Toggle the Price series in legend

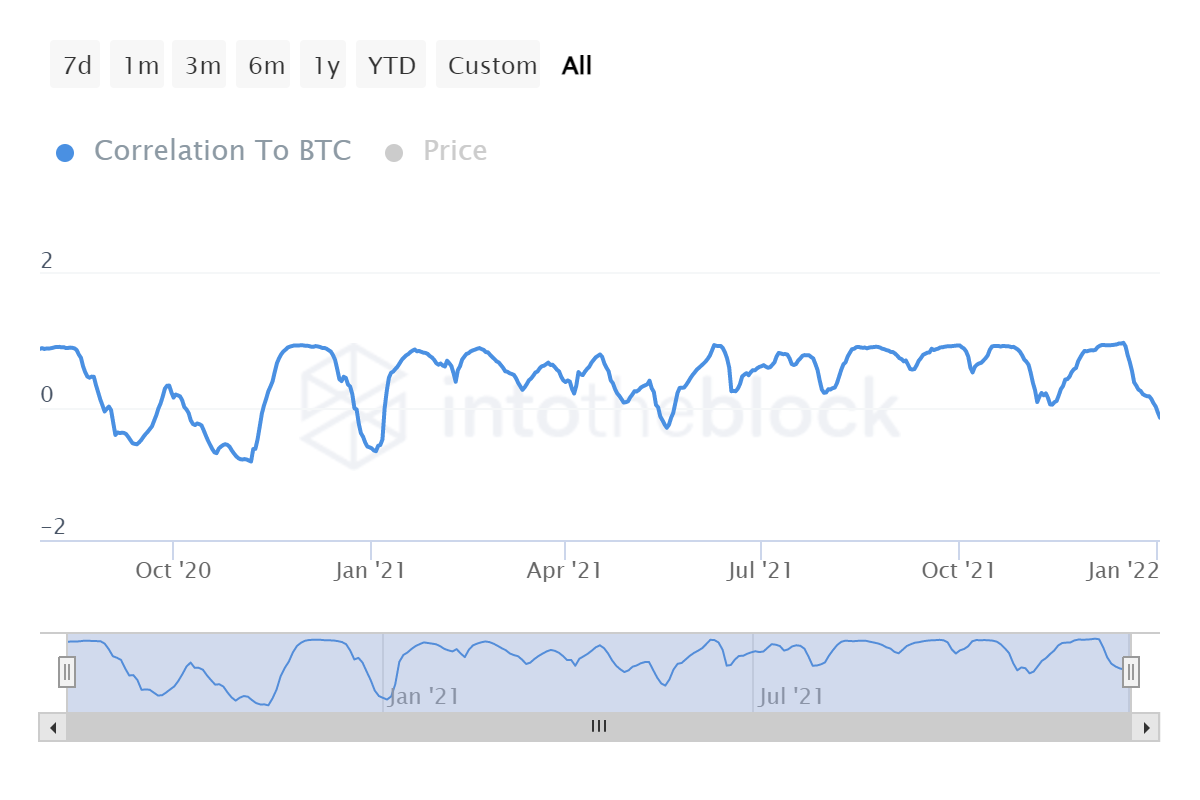(x=455, y=151)
